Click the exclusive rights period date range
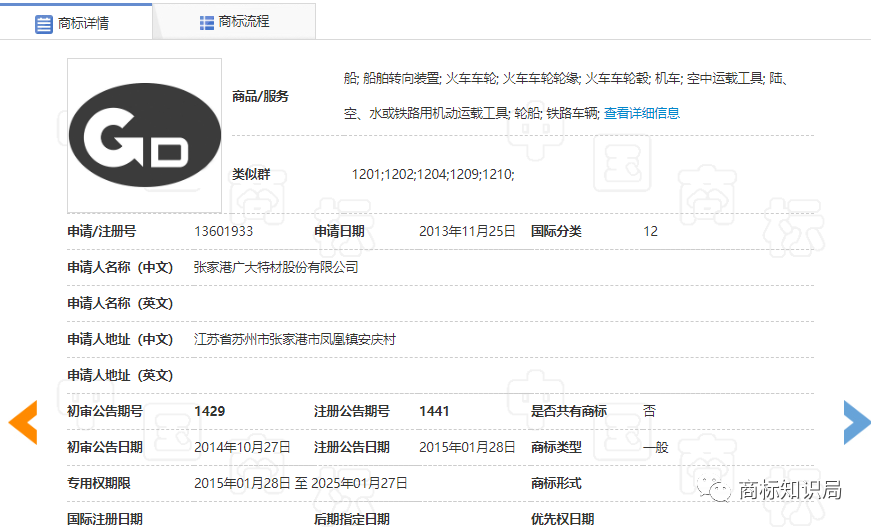The image size is (871, 528). [300, 483]
